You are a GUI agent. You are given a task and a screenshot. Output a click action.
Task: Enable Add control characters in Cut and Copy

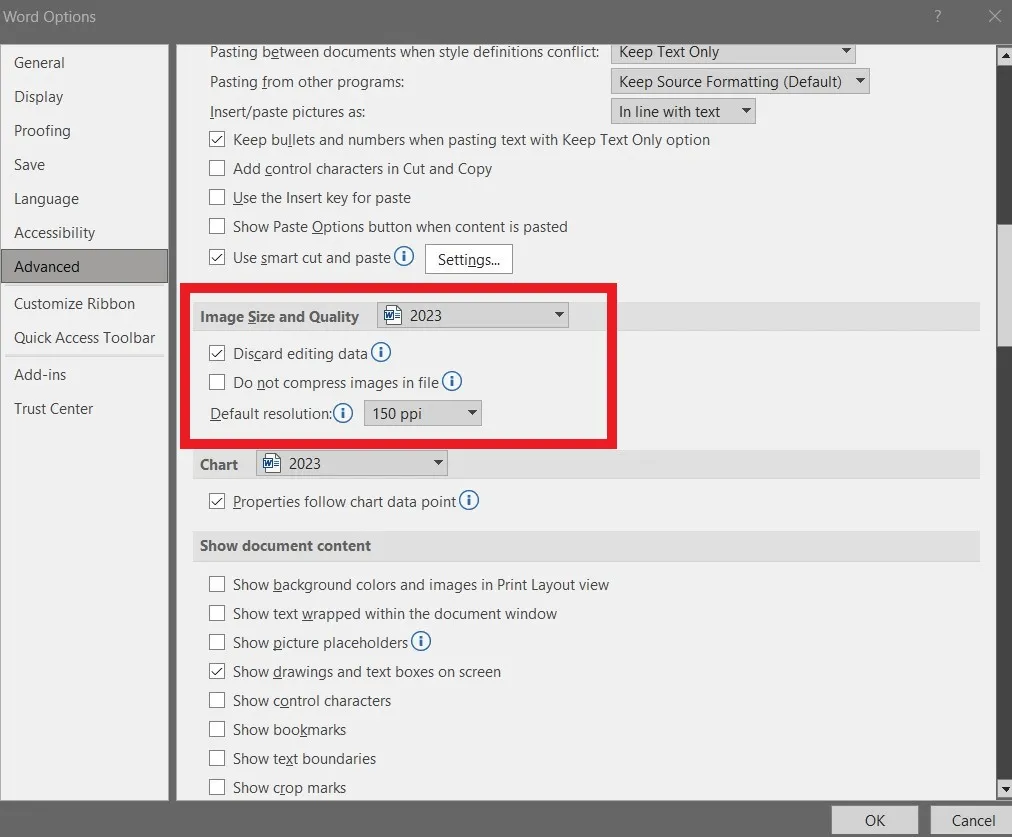click(217, 168)
